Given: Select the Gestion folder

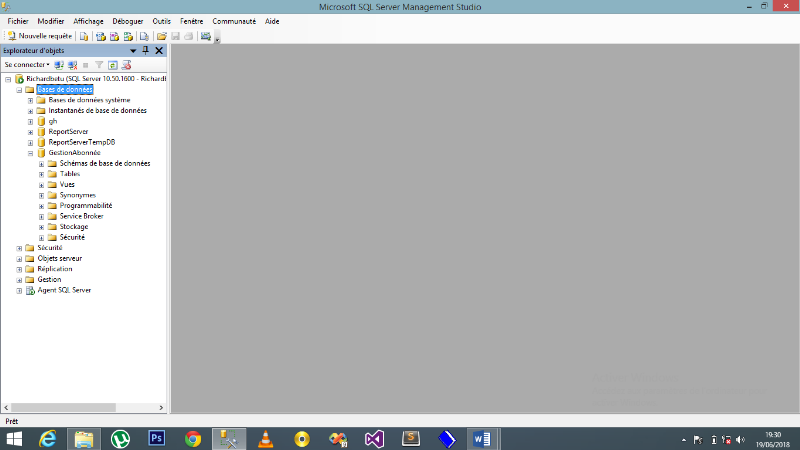Looking at the screenshot, I should (x=49, y=280).
